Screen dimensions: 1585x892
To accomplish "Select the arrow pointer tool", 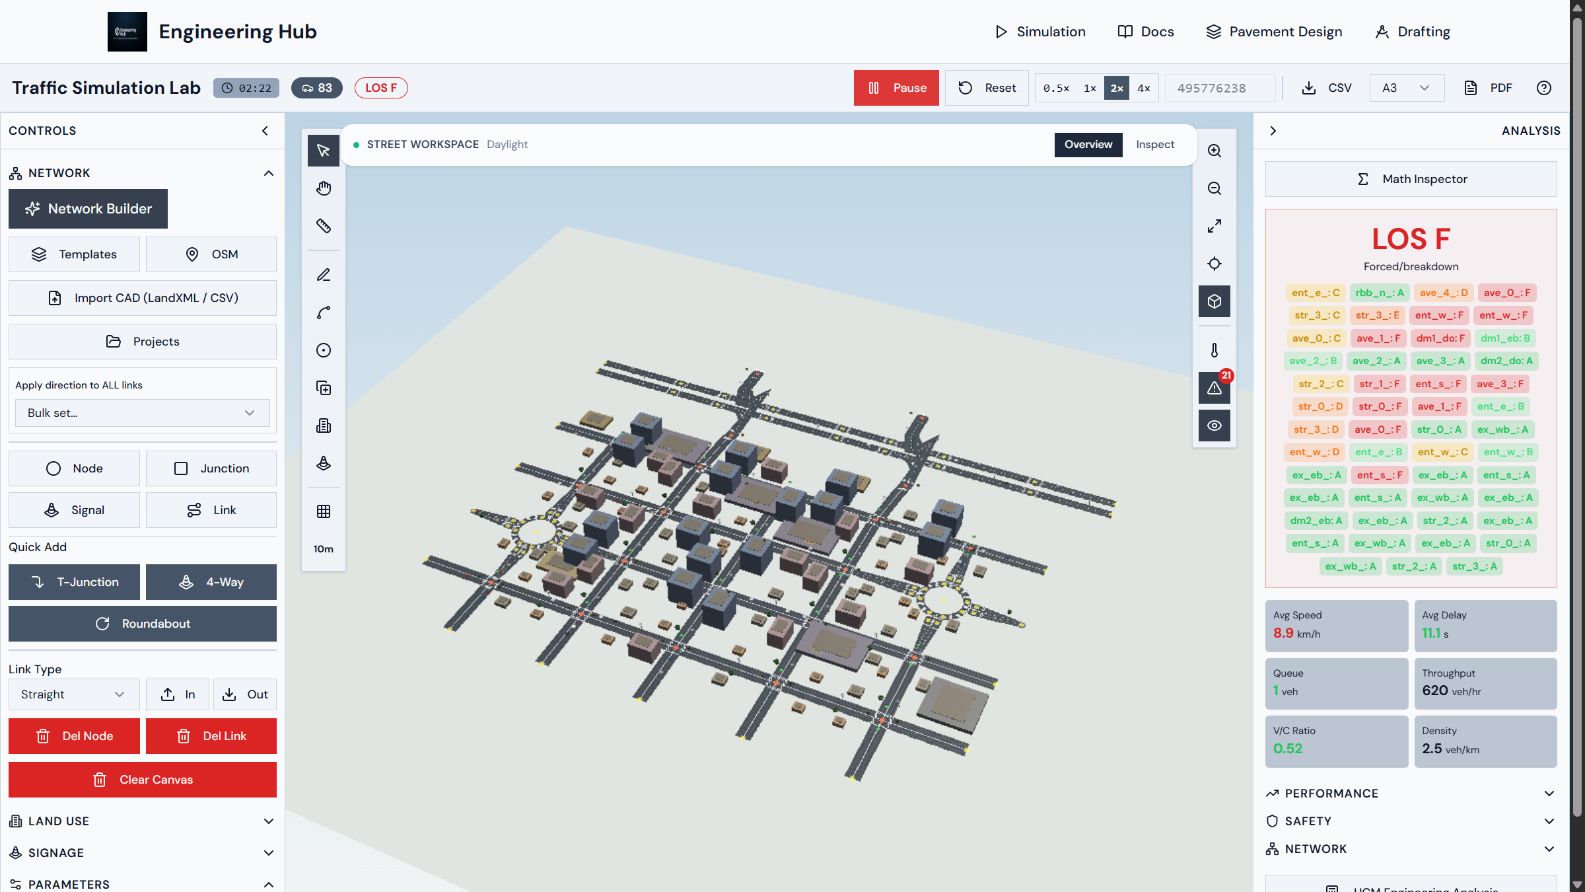I will coord(323,151).
